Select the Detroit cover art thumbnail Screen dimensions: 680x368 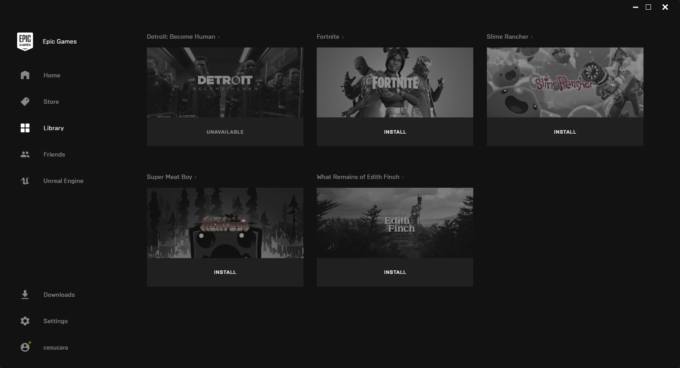225,82
